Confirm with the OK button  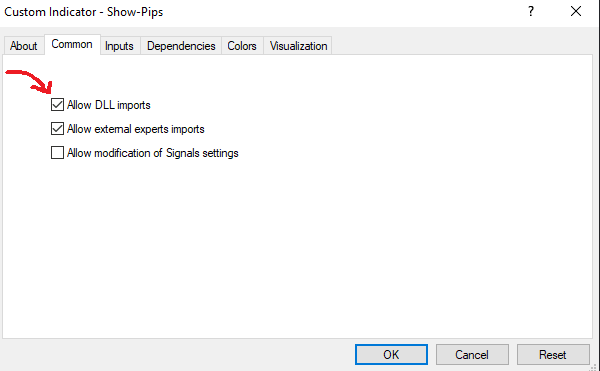391,355
